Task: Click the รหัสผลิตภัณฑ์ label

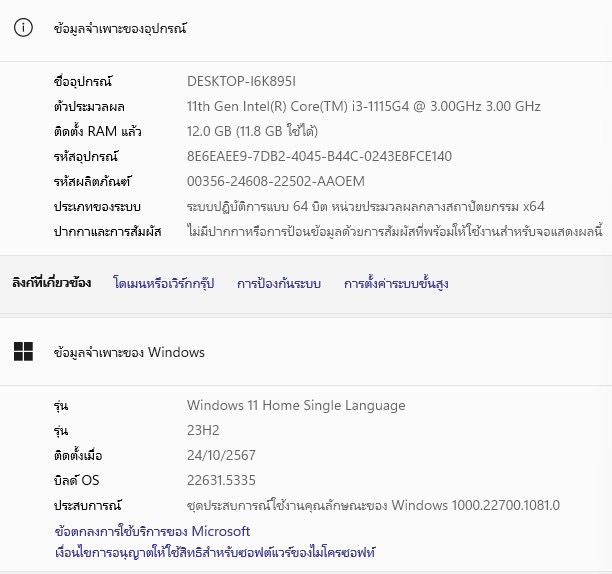Action: pos(92,181)
